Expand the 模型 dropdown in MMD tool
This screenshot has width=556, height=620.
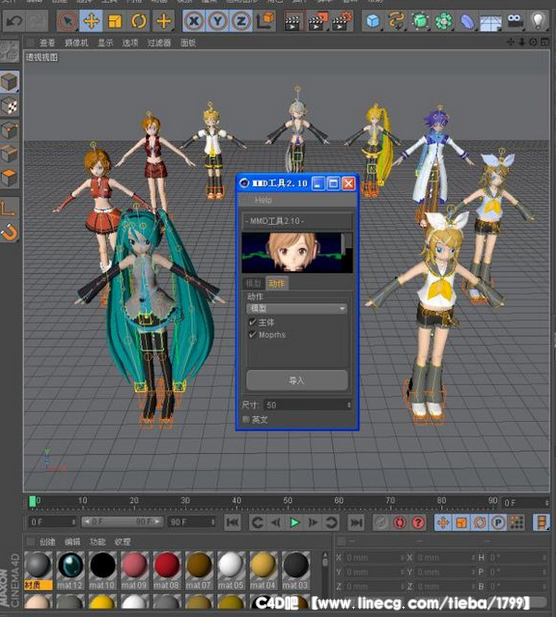297,308
